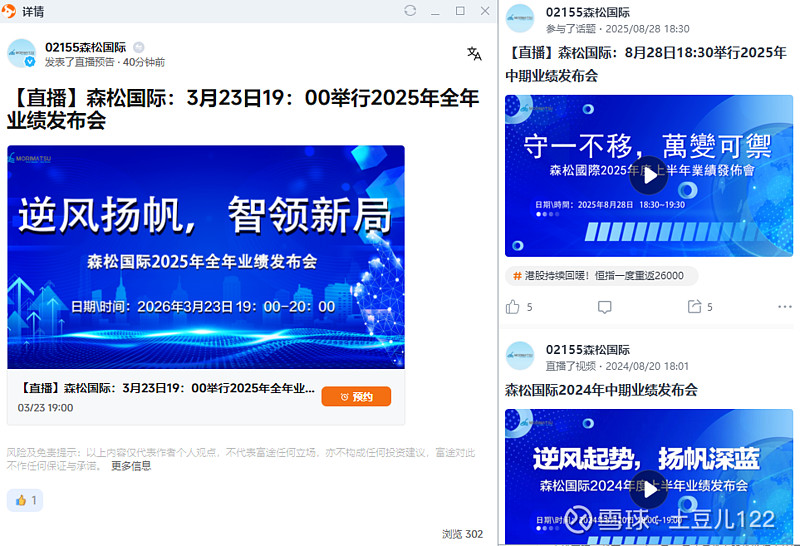Click the timestamp 2025/08/28 18:30
800x546 pixels.
click(x=647, y=29)
